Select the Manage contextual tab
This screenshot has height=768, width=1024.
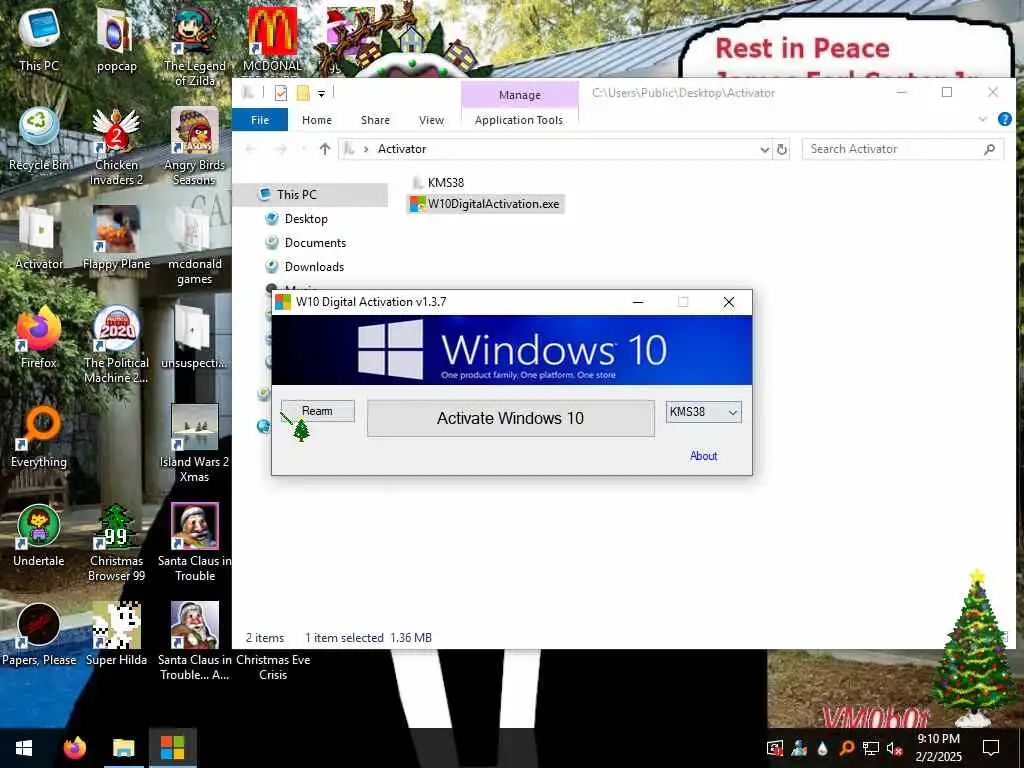(x=520, y=95)
